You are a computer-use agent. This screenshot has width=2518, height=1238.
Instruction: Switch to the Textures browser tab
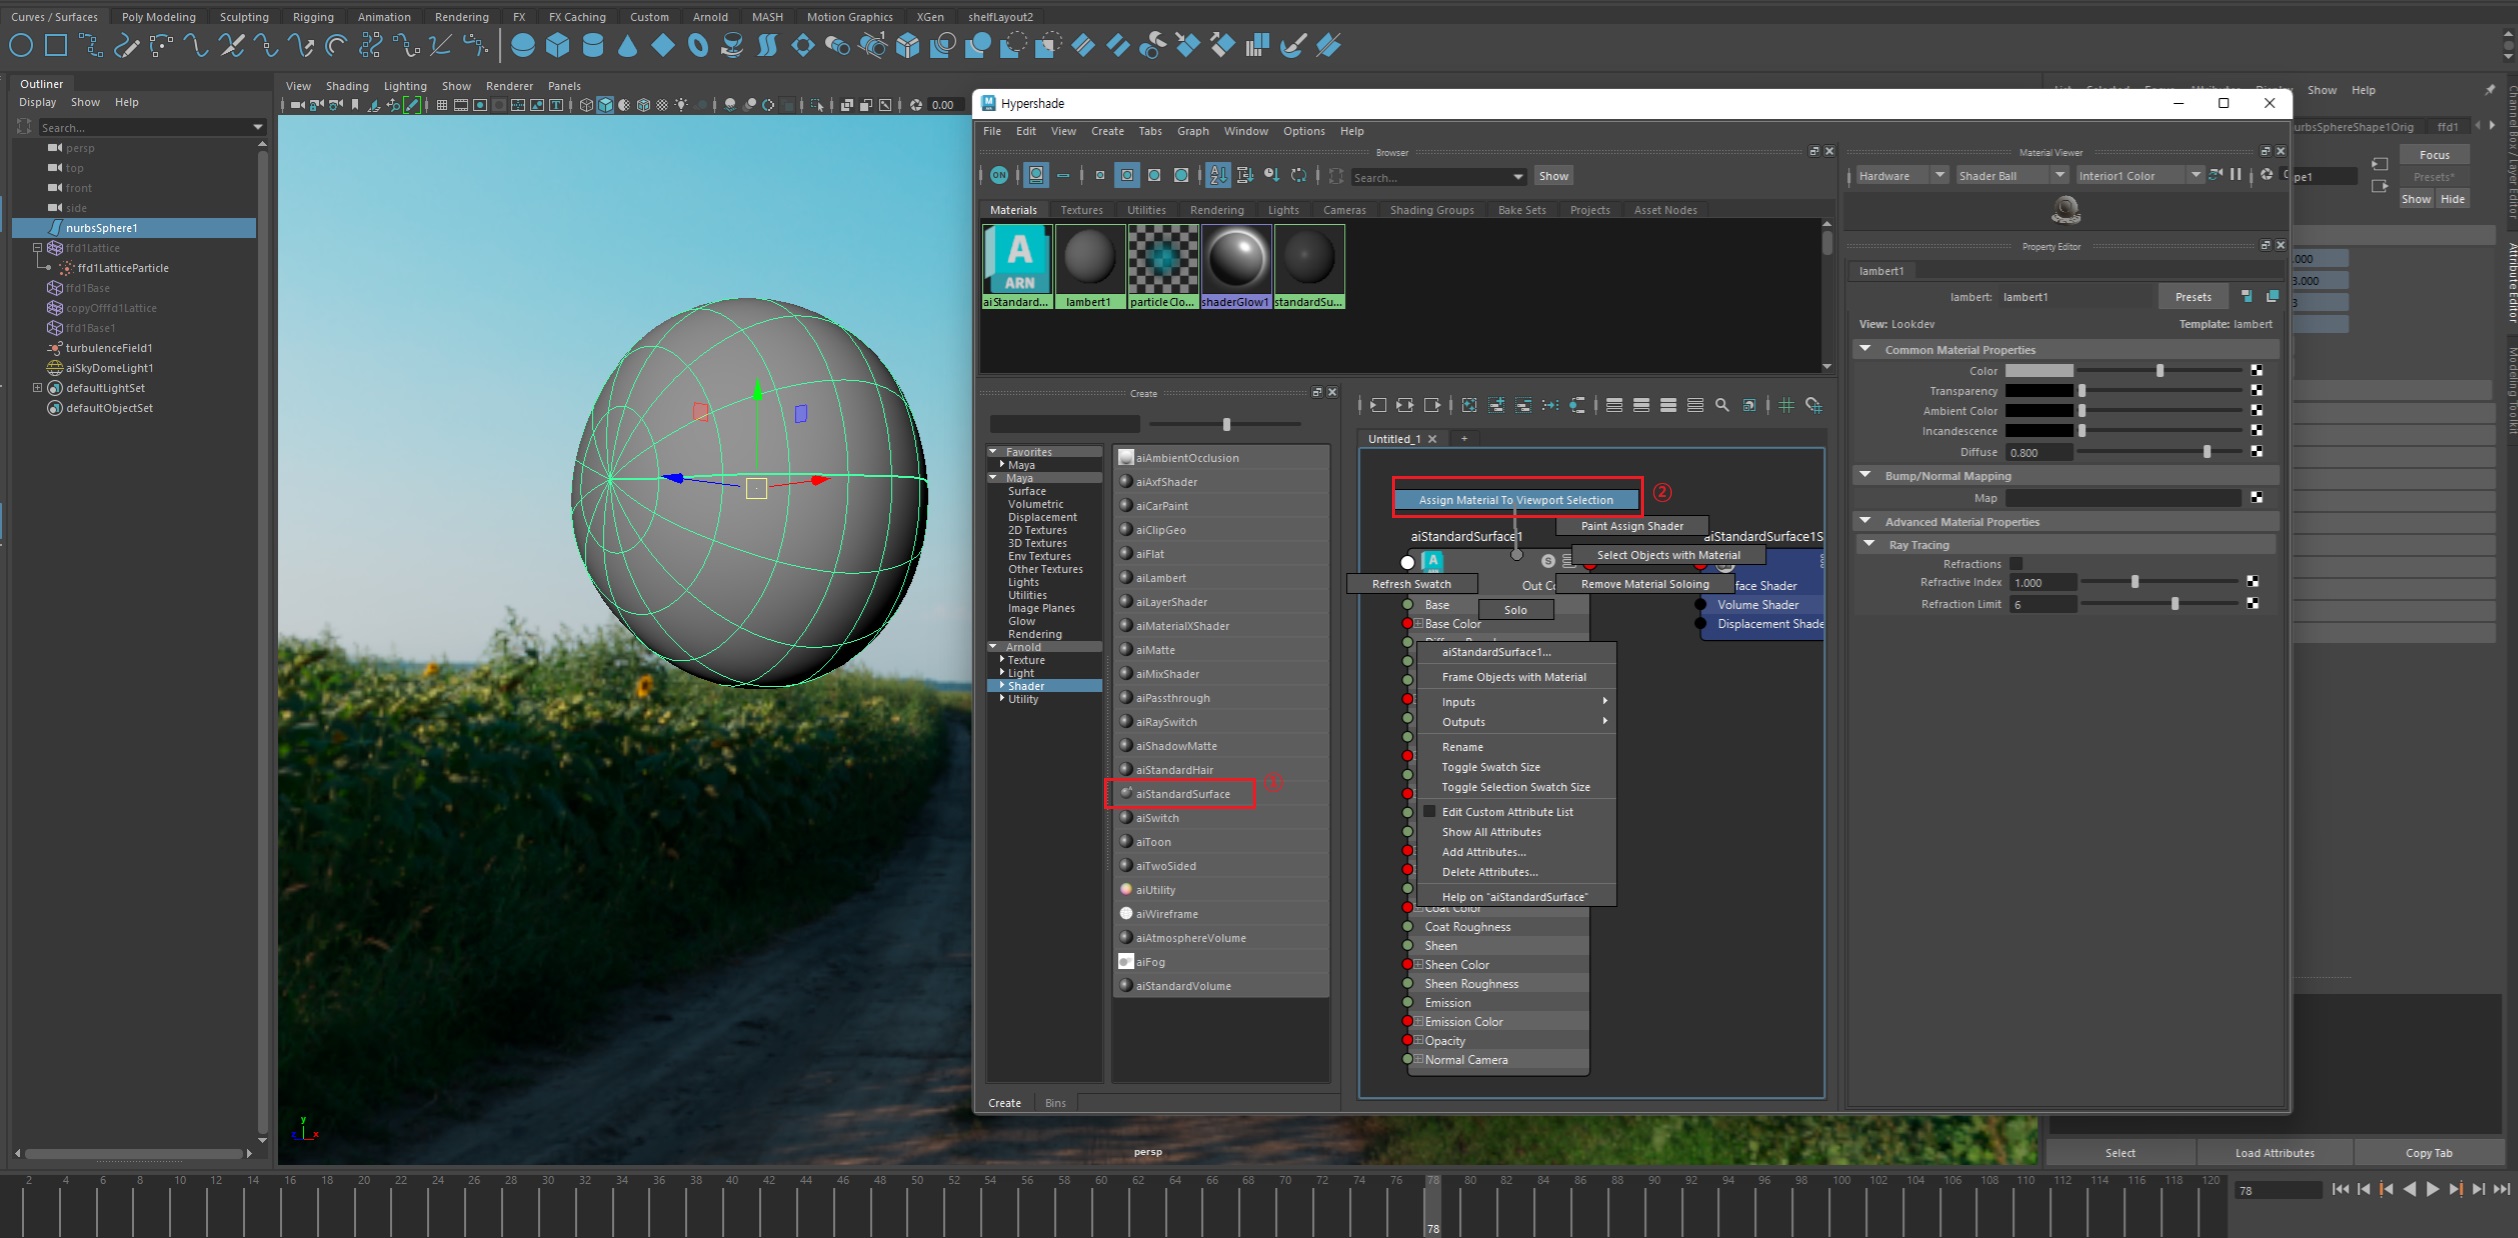point(1081,210)
